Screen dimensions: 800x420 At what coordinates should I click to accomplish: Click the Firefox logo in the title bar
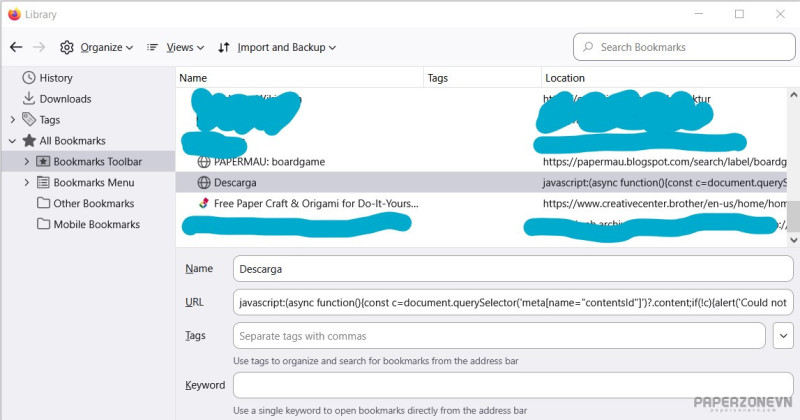15,15
